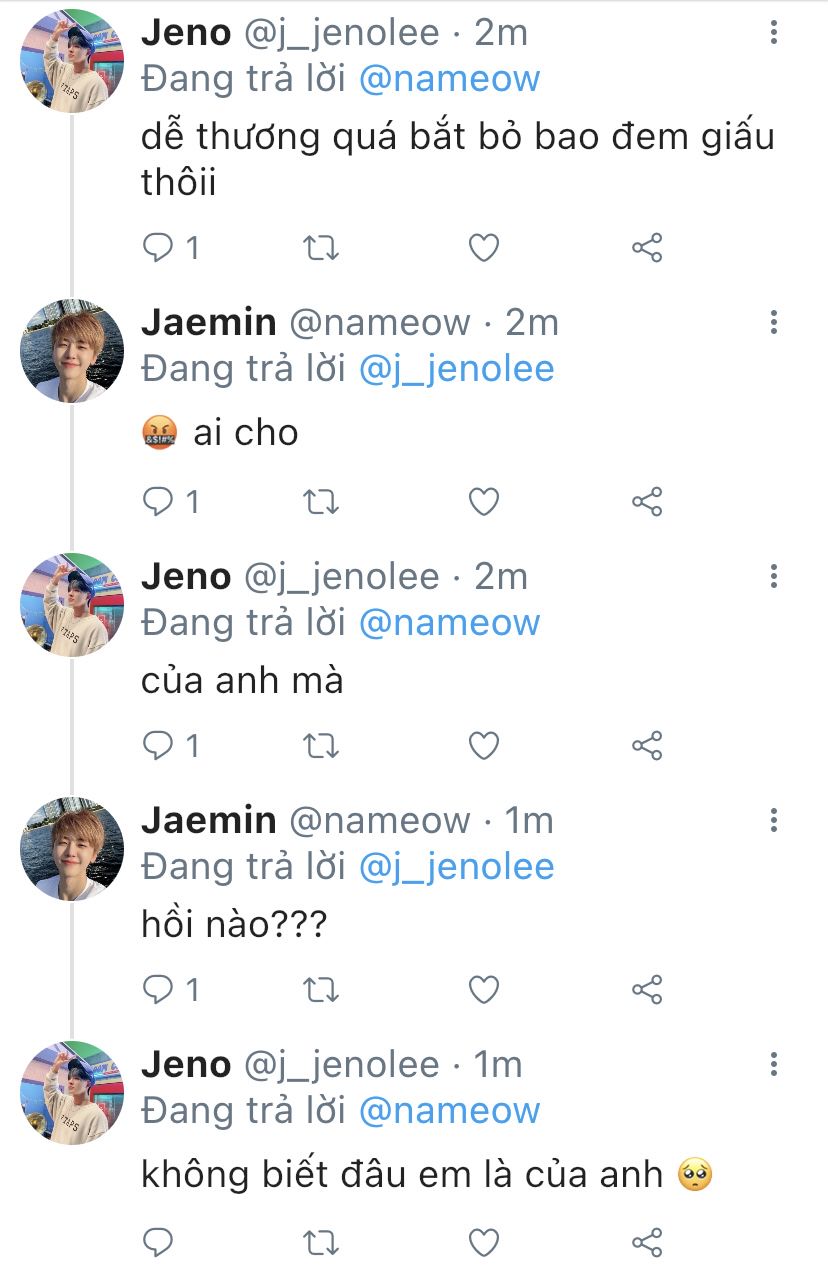Reply to Jaemin's "ai cho" tweet
828x1274 pixels.
click(158, 501)
